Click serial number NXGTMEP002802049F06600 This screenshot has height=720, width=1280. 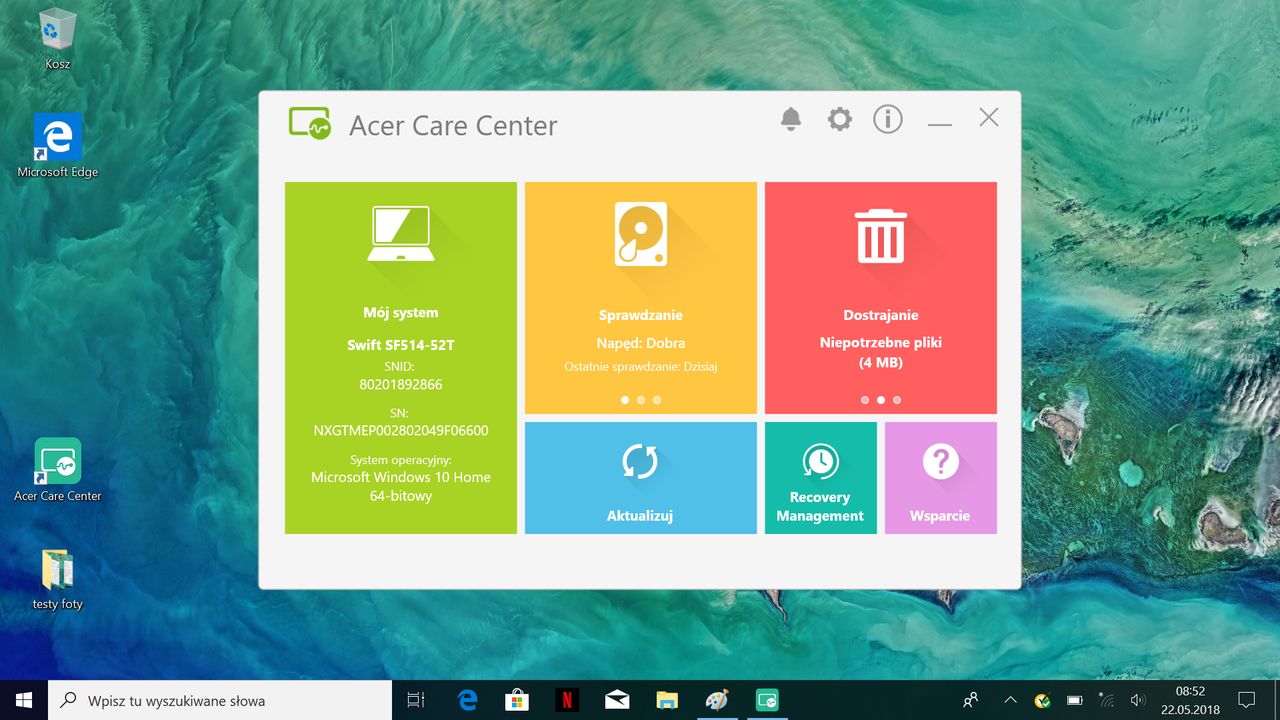(401, 431)
